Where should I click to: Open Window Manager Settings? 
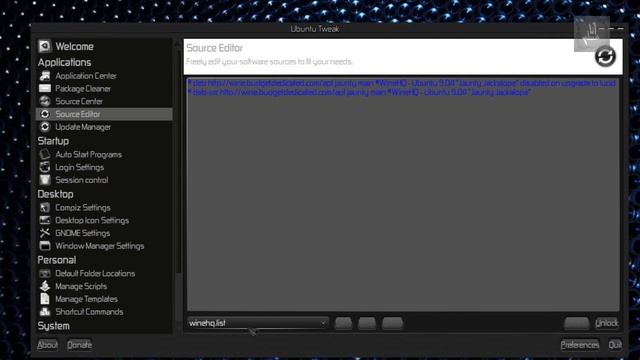click(x=100, y=246)
